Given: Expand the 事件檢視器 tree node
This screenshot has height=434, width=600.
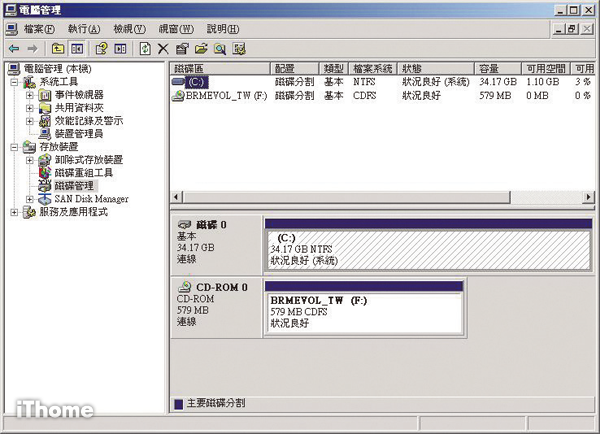Looking at the screenshot, I should tap(30, 95).
